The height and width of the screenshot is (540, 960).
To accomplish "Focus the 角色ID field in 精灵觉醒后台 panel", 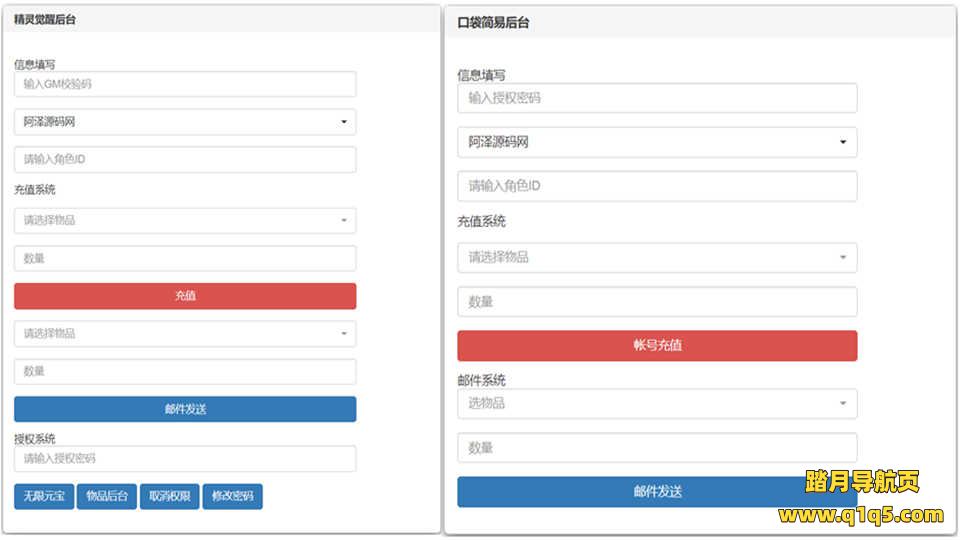I will (x=185, y=160).
